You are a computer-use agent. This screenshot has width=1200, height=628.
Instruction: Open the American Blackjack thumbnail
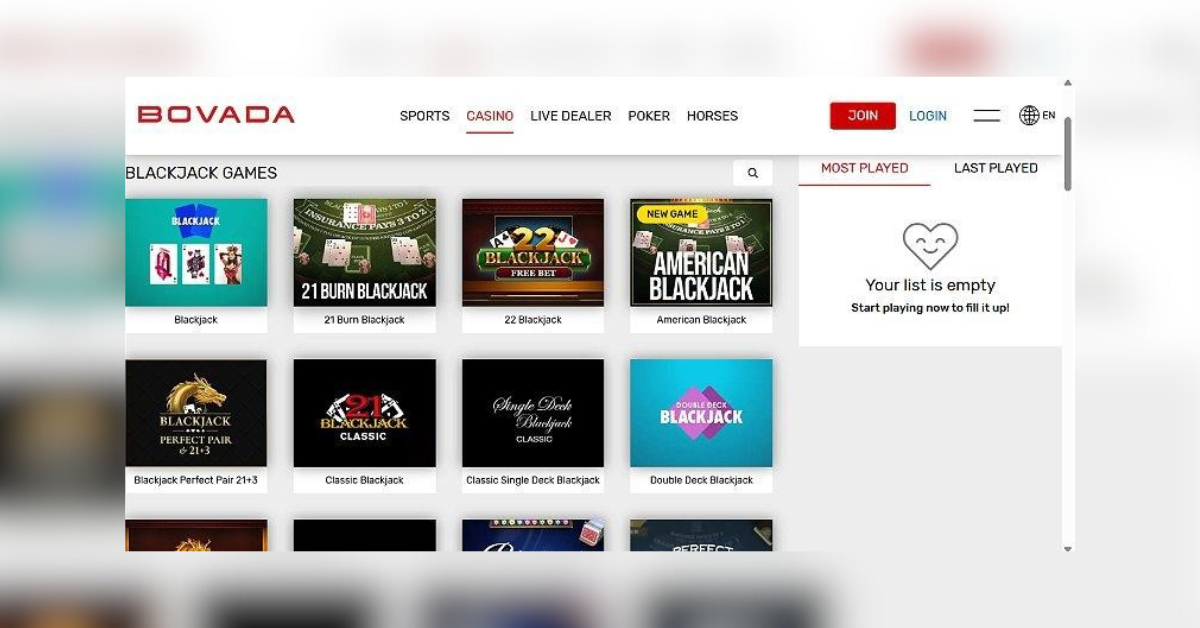pyautogui.click(x=701, y=252)
